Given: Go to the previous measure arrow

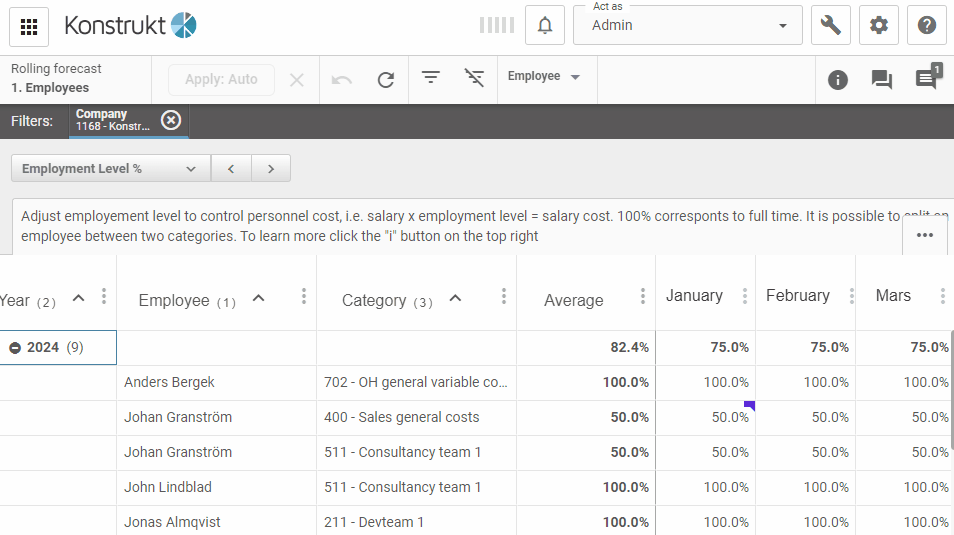Looking at the screenshot, I should [231, 169].
